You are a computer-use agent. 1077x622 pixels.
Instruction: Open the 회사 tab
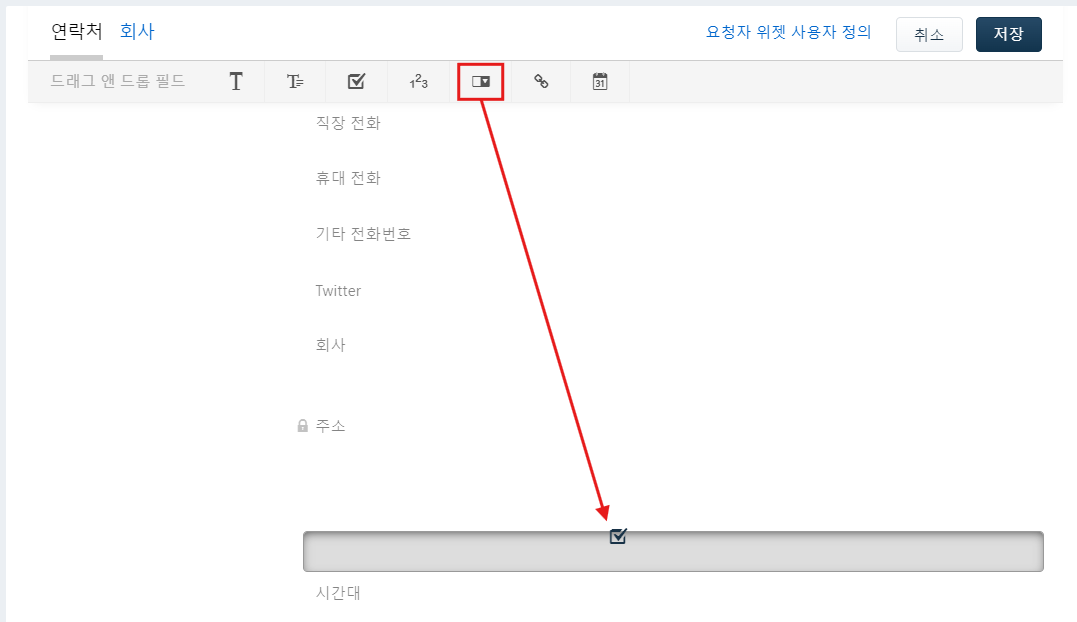137,32
